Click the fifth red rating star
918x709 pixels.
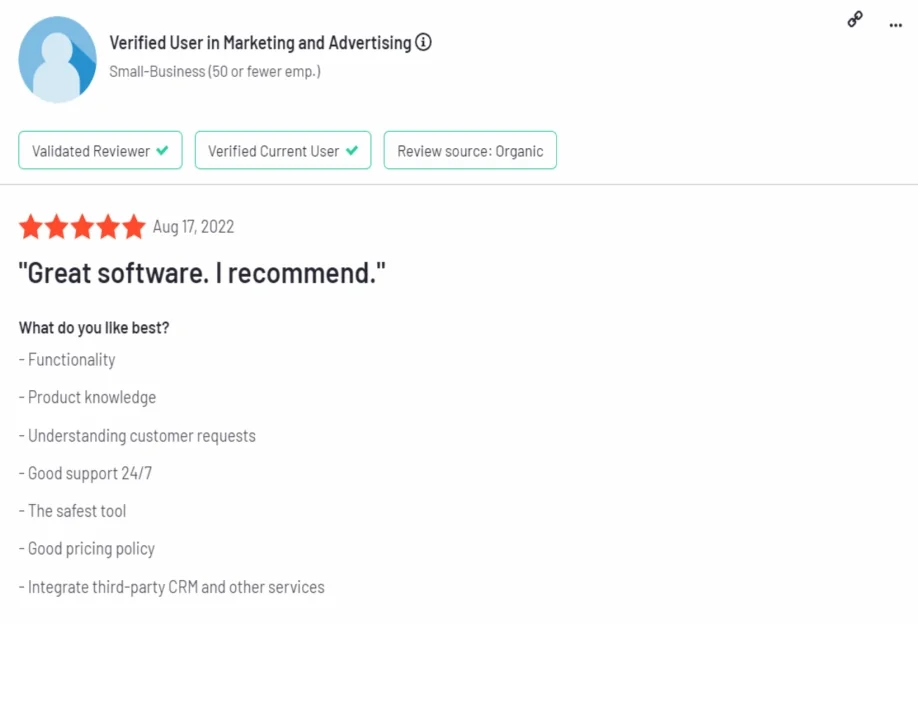click(133, 227)
